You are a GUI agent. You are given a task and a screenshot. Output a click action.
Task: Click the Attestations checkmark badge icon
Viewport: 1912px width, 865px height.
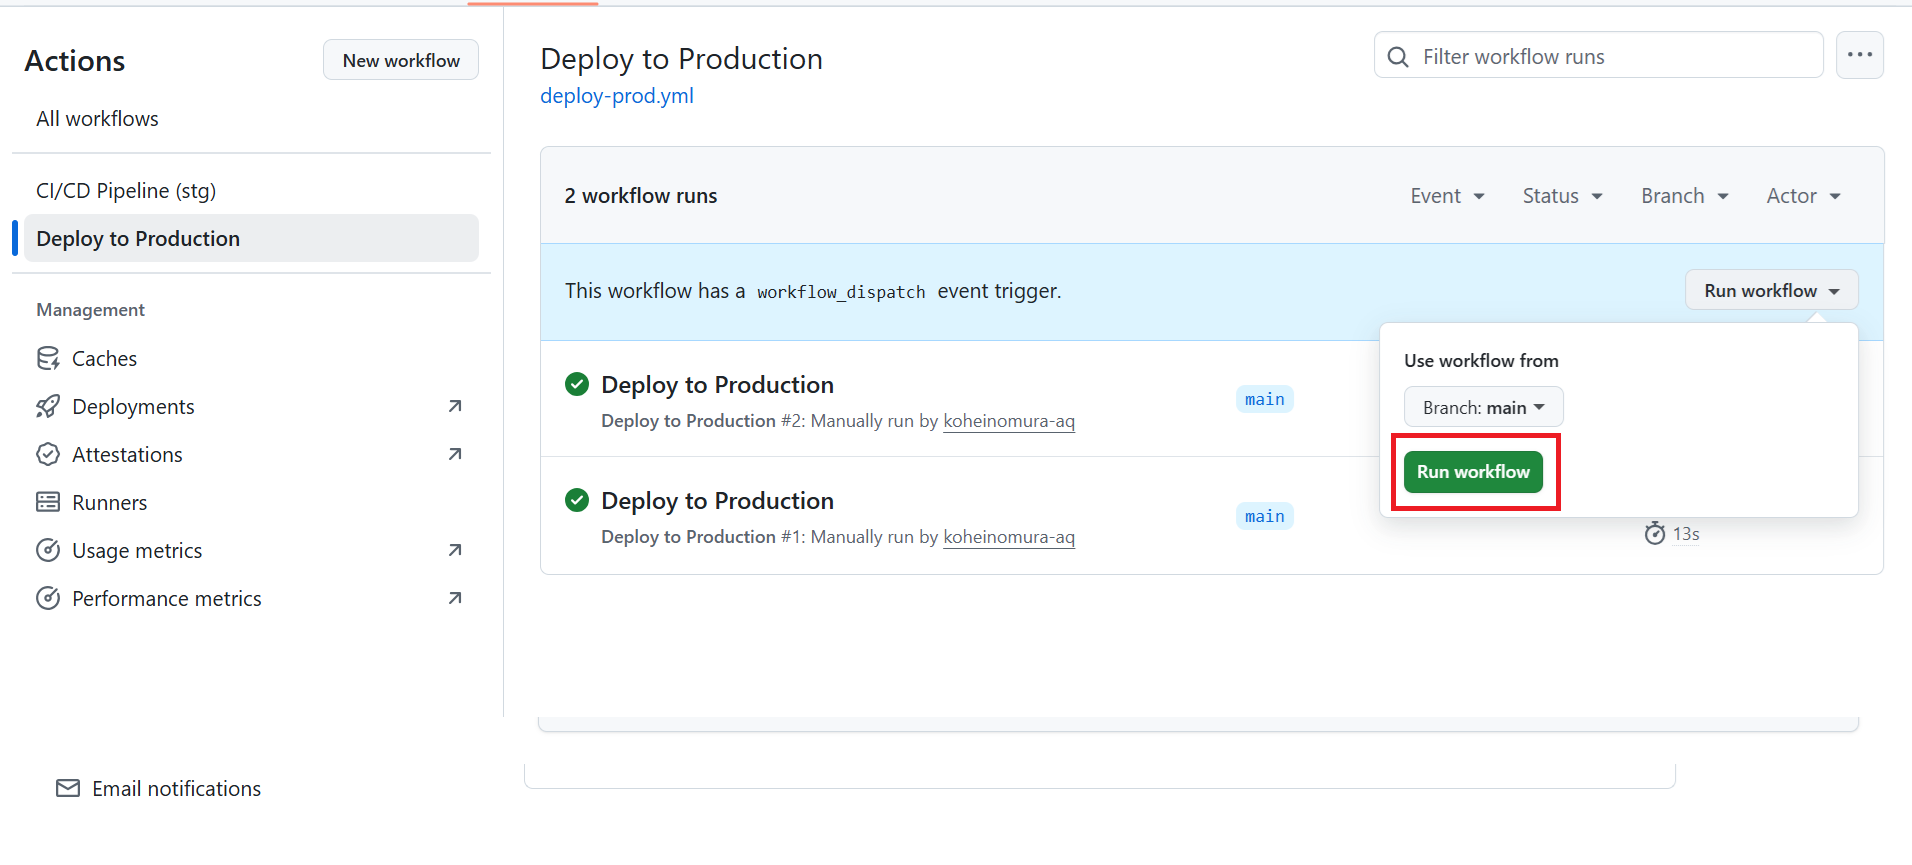[48, 454]
